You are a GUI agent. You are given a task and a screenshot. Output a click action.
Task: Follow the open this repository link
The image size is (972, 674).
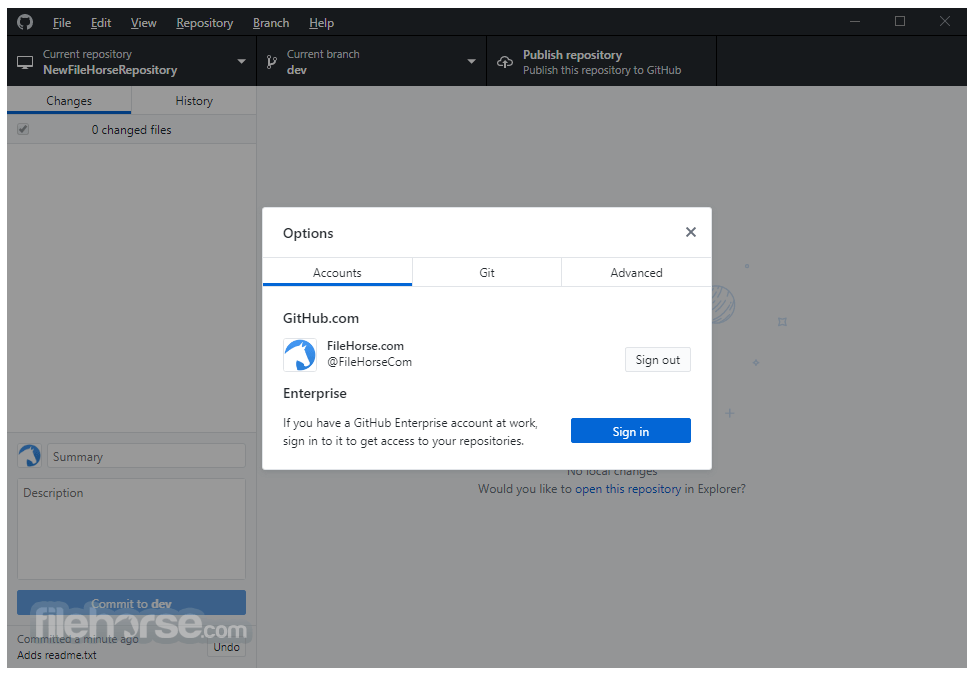click(628, 489)
